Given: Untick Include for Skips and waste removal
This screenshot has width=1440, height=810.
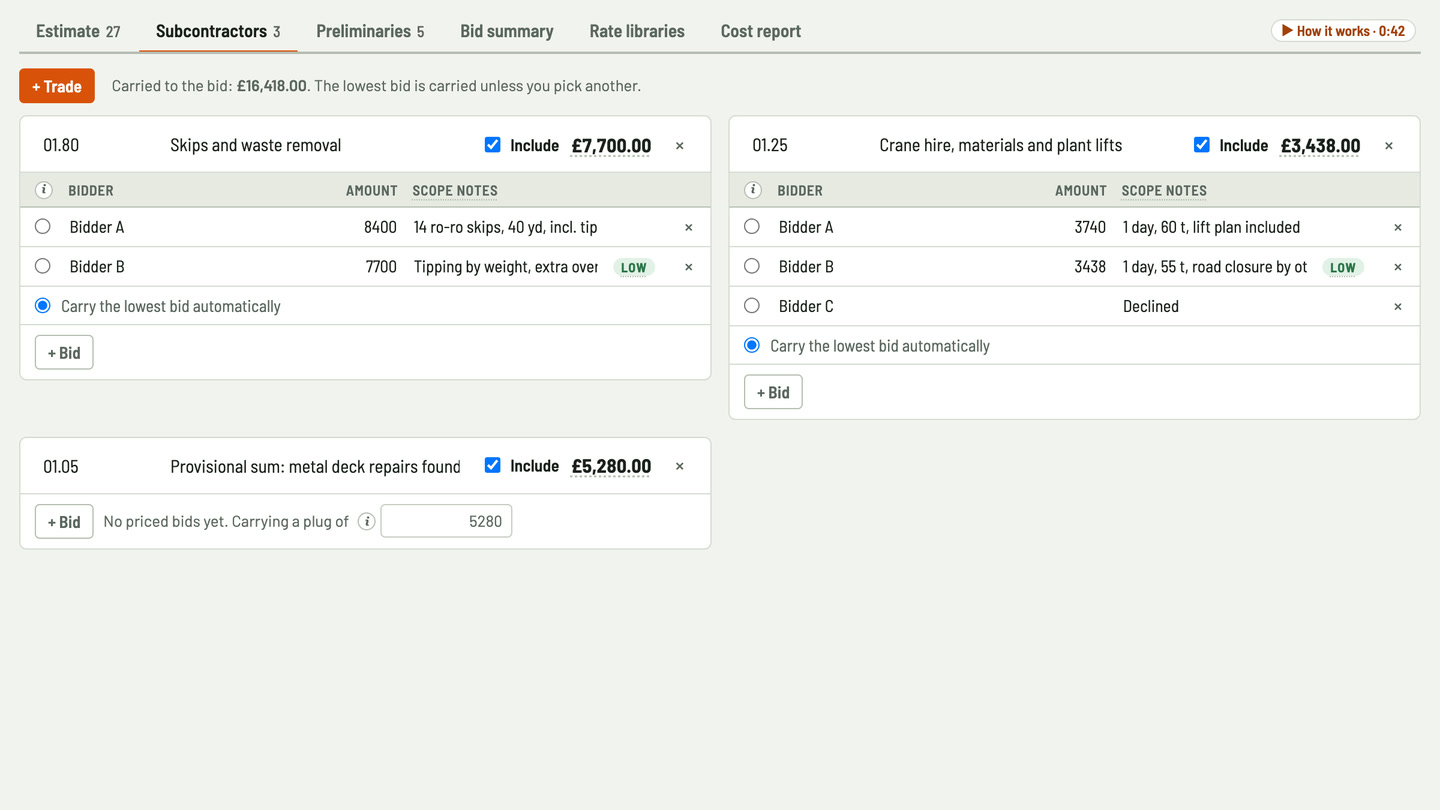Looking at the screenshot, I should tap(492, 145).
